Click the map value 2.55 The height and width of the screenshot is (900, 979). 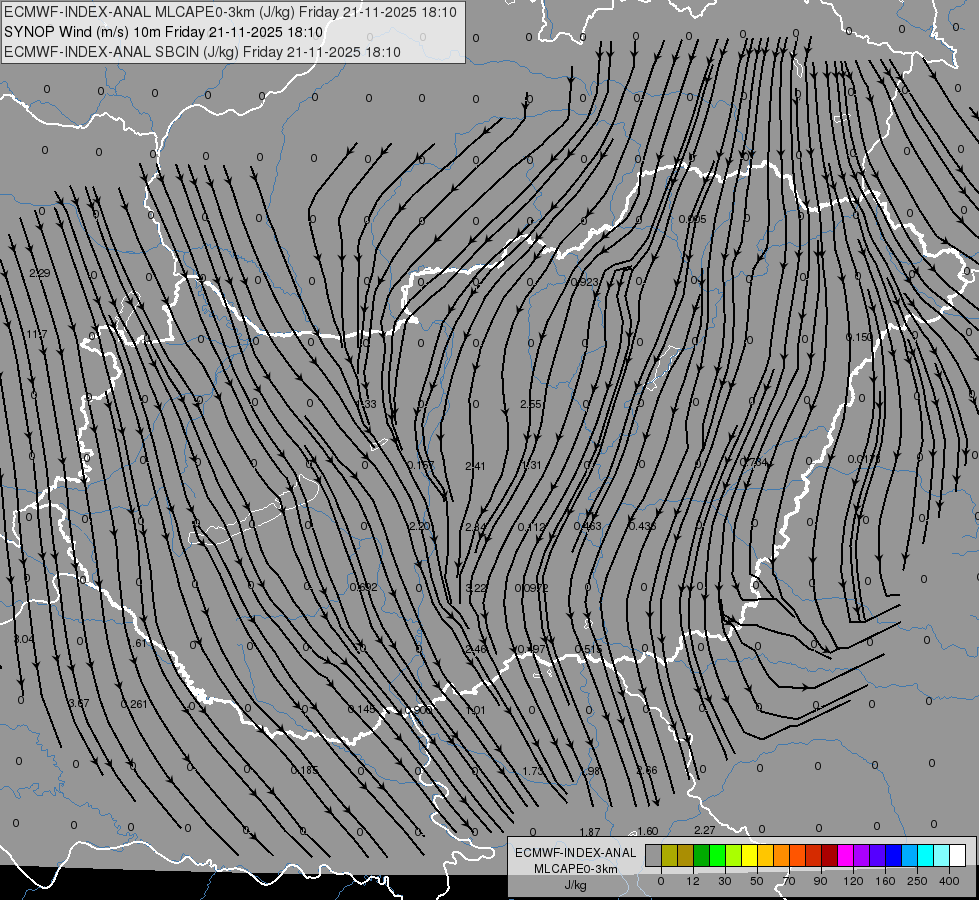point(531,404)
